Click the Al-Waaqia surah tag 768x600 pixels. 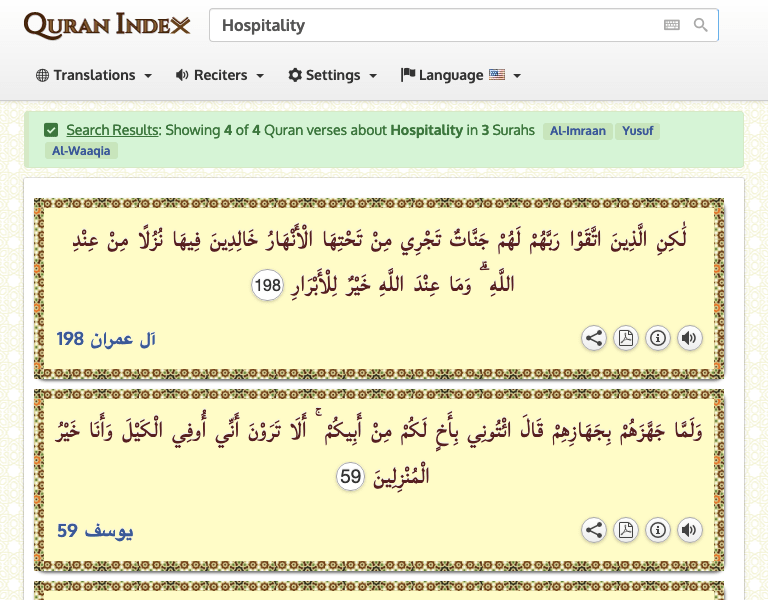click(x=81, y=151)
